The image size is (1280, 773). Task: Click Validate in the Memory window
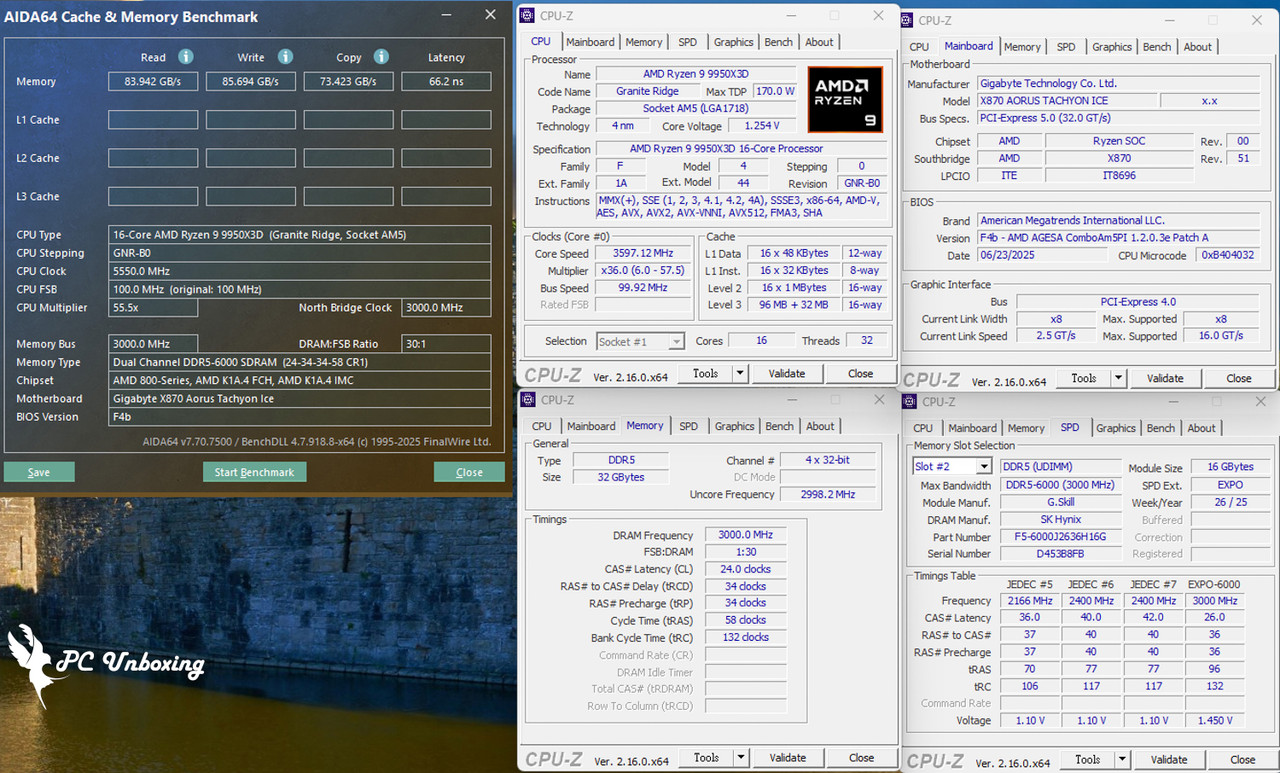coord(787,757)
